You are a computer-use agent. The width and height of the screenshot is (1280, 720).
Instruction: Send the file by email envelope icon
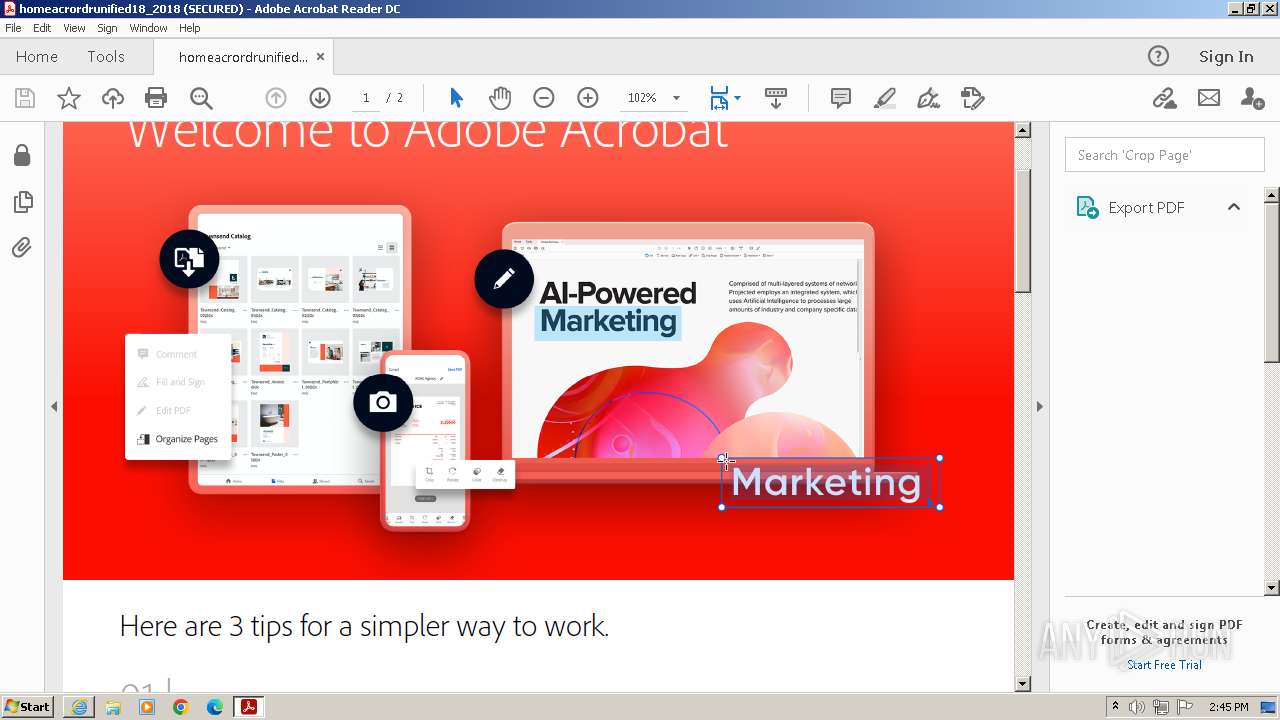1209,98
